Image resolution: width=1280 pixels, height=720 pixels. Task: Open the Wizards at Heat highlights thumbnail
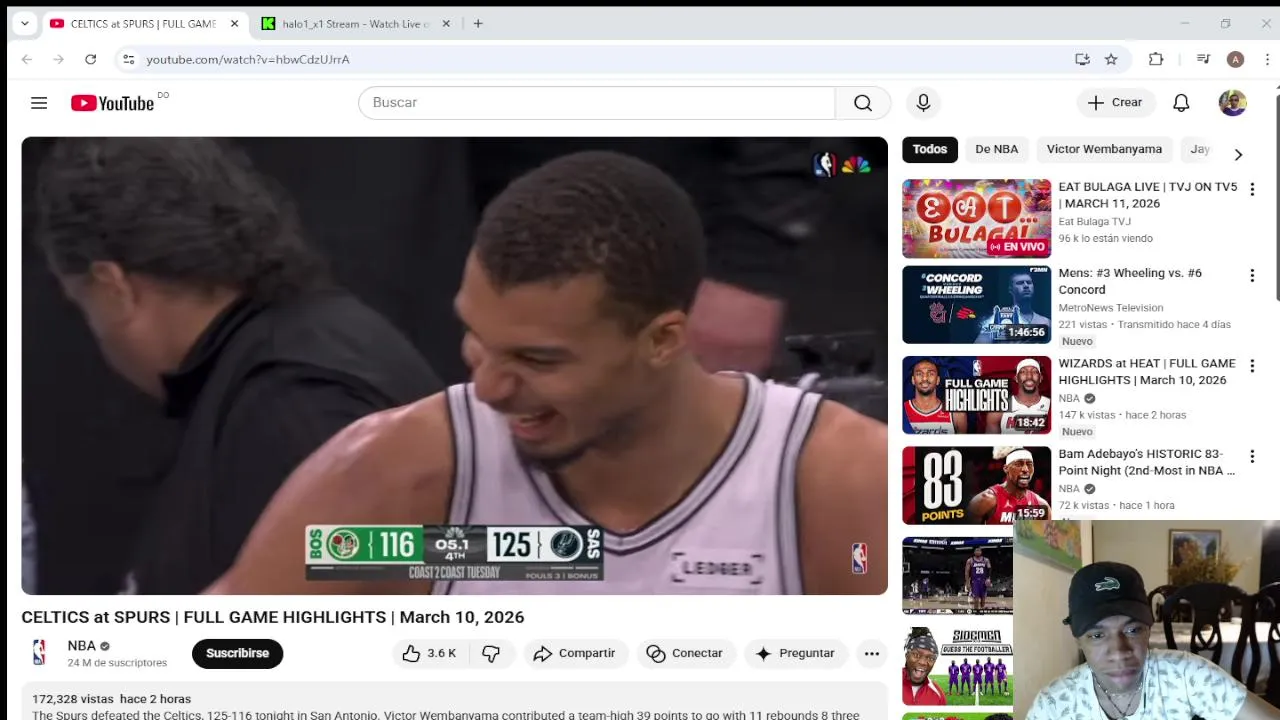coord(976,395)
